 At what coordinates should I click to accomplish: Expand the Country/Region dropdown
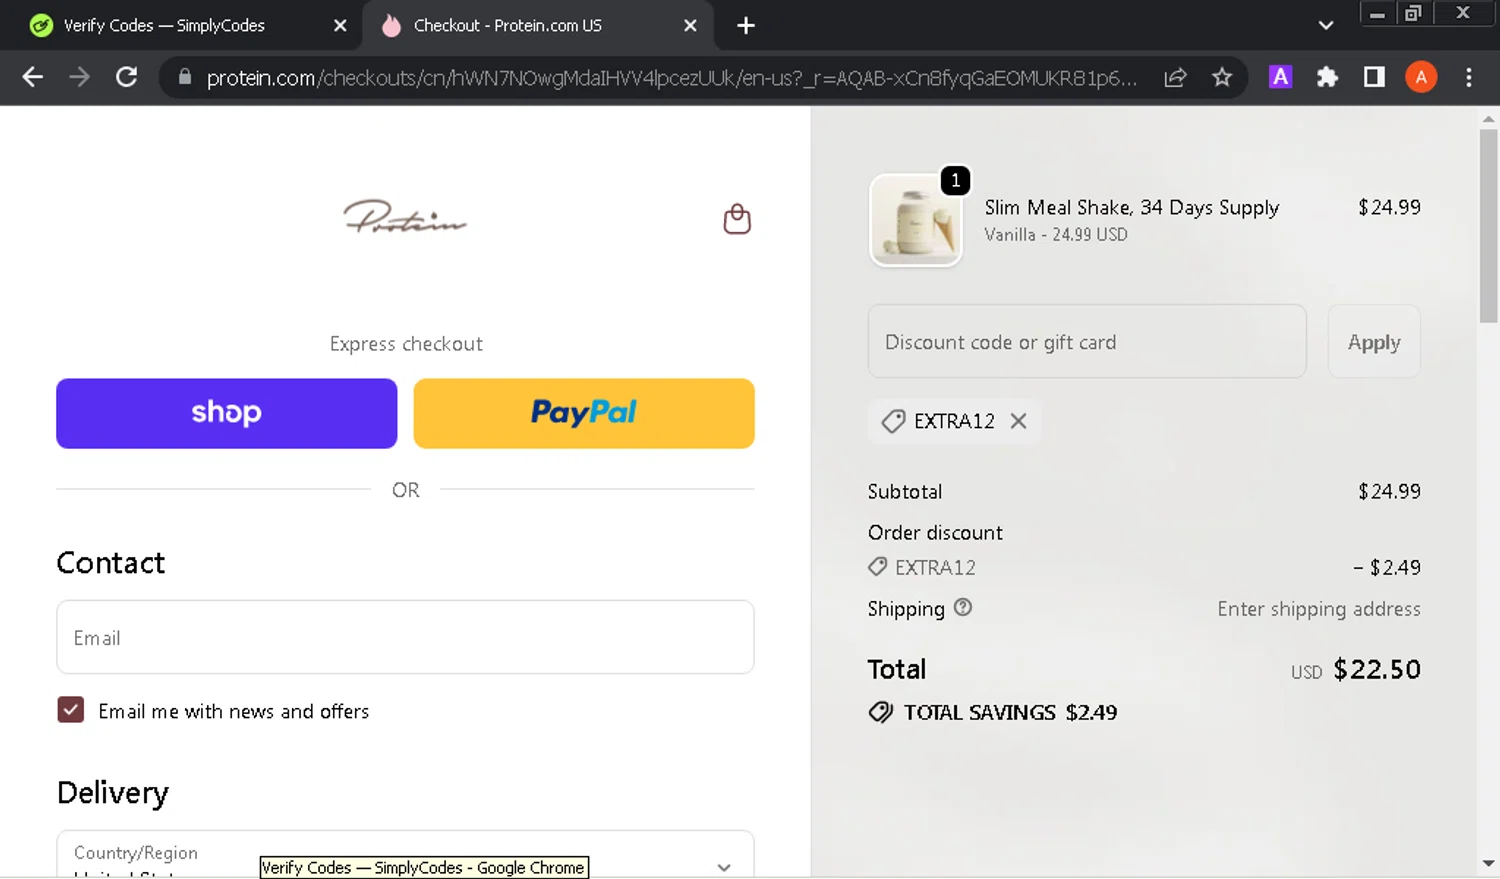(405, 854)
